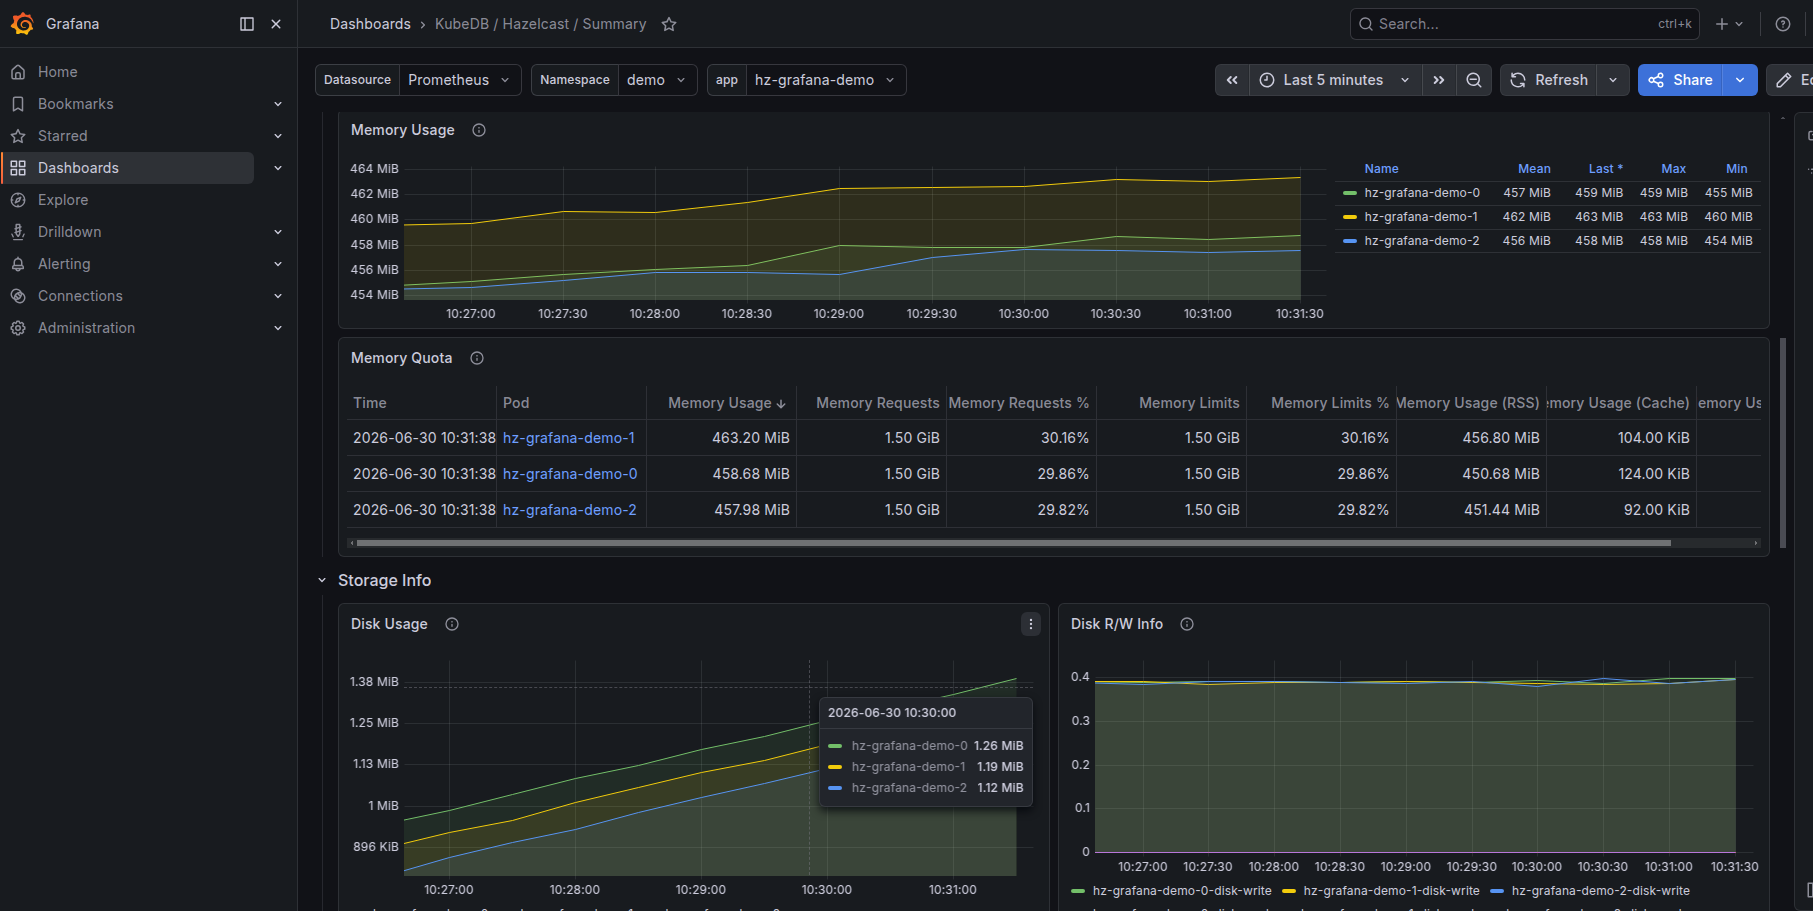Open Starred in the sidebar

click(62, 136)
